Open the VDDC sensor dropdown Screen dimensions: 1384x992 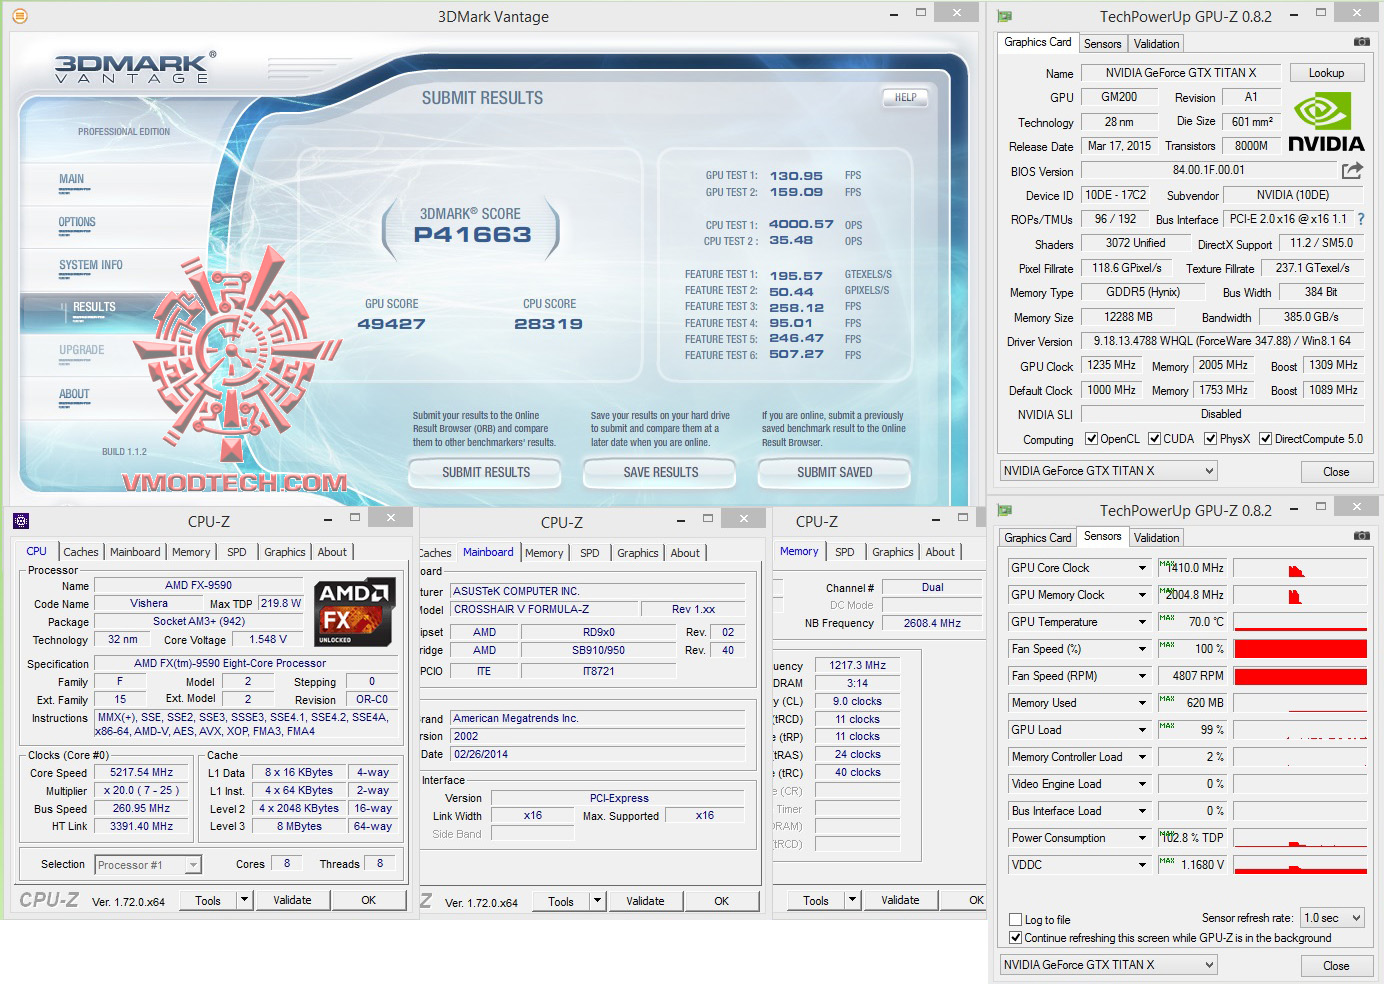coord(1142,865)
